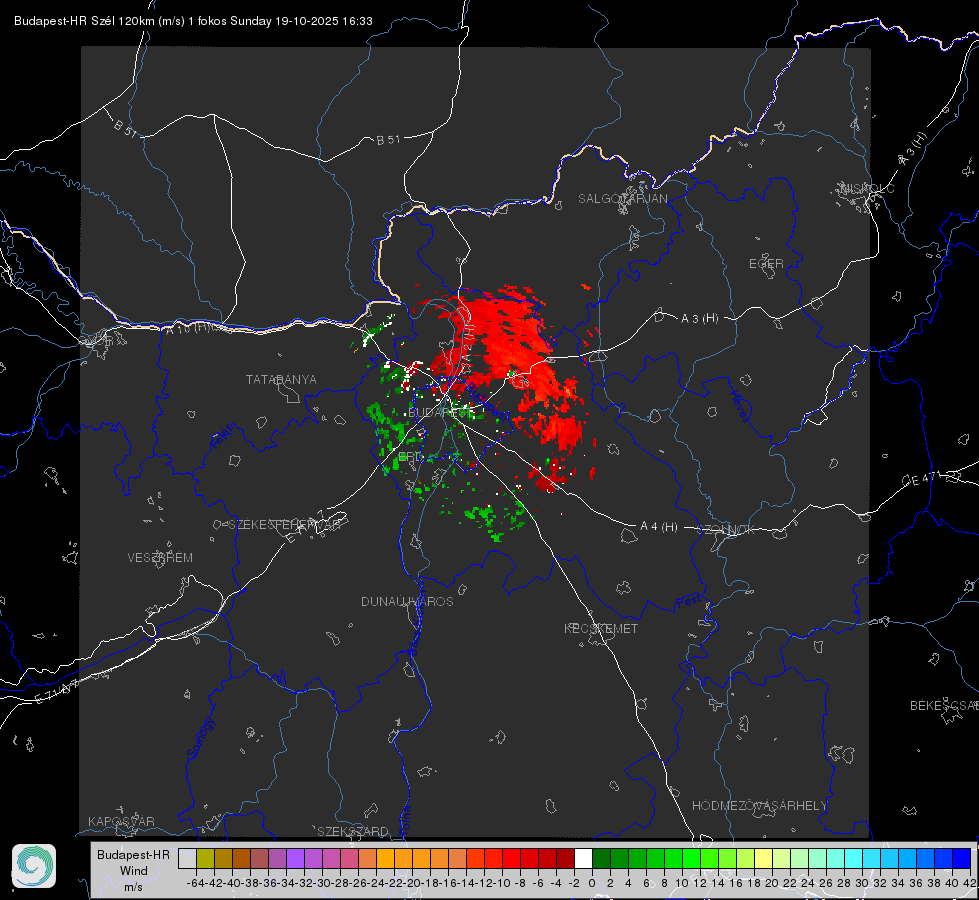Click the 20 value on the legend scale

click(772, 883)
